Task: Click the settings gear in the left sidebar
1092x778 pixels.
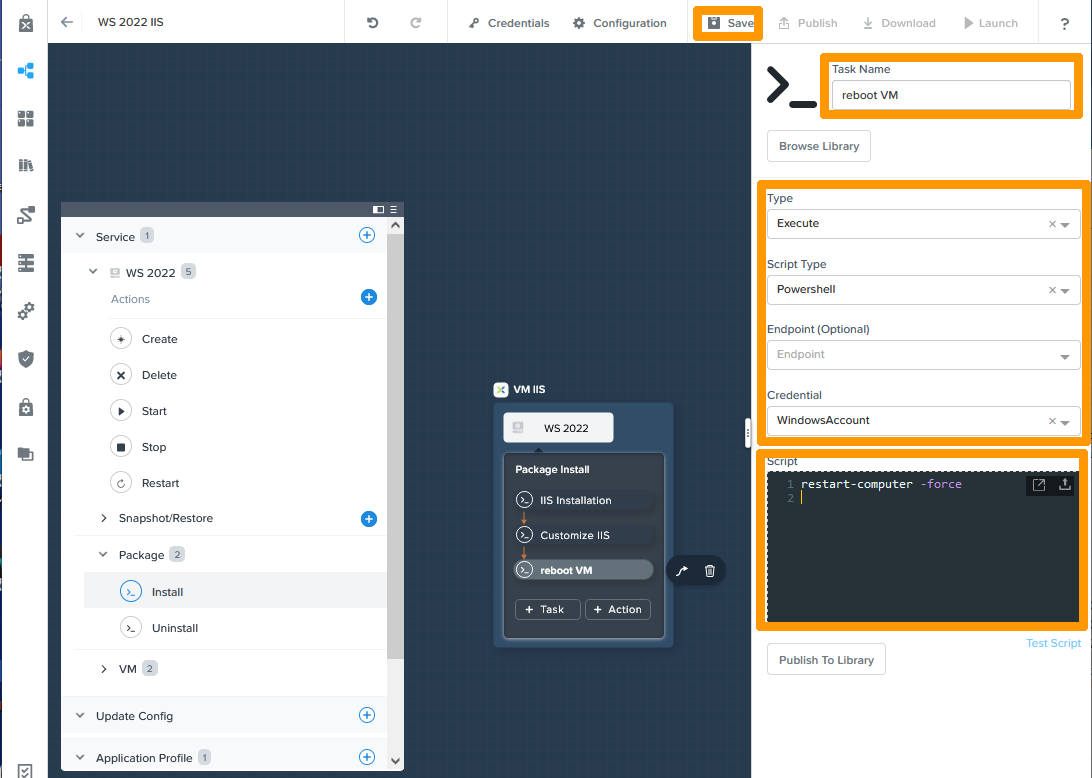Action: pos(25,311)
